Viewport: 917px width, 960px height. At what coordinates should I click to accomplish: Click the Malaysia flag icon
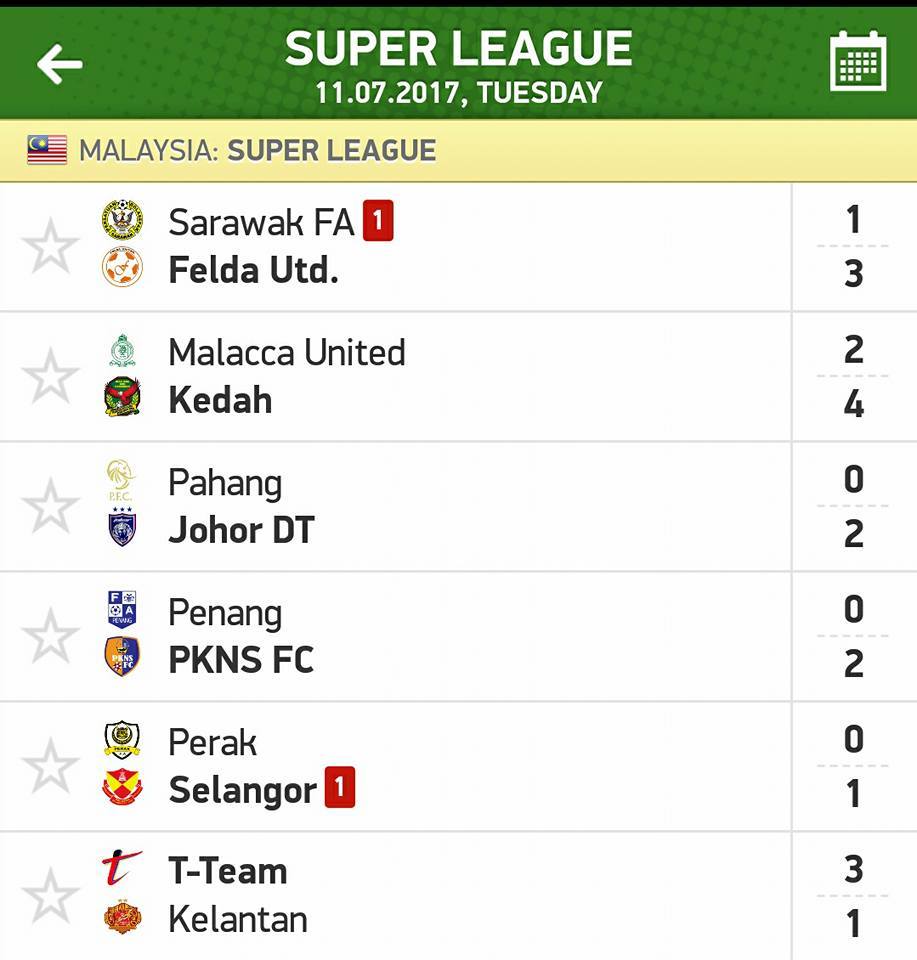47,150
